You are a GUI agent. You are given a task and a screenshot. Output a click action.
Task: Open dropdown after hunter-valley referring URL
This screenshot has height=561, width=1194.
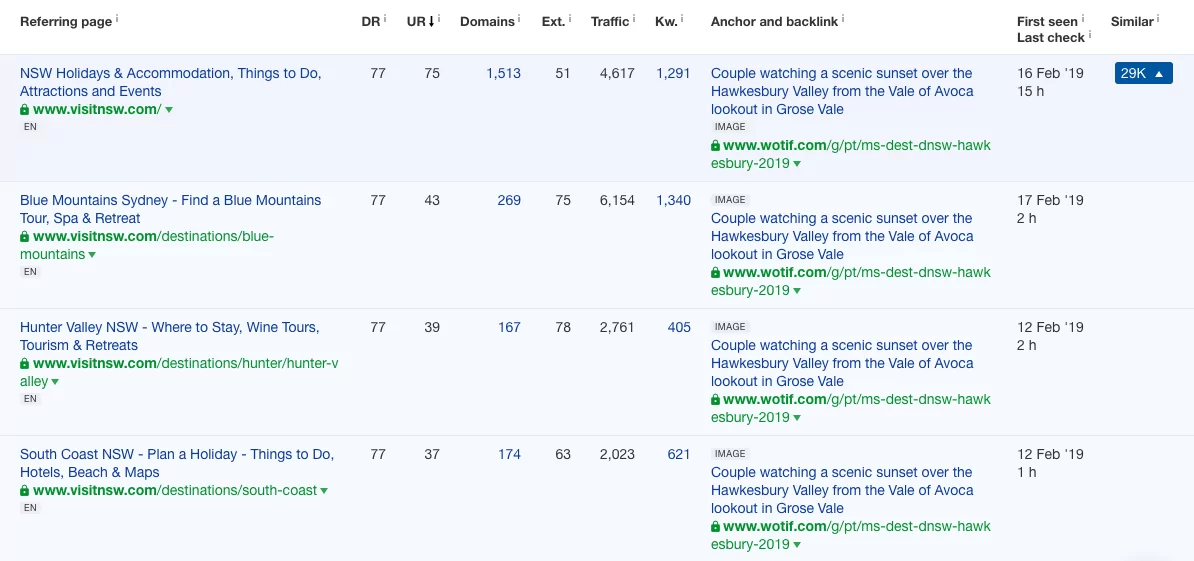(x=56, y=382)
